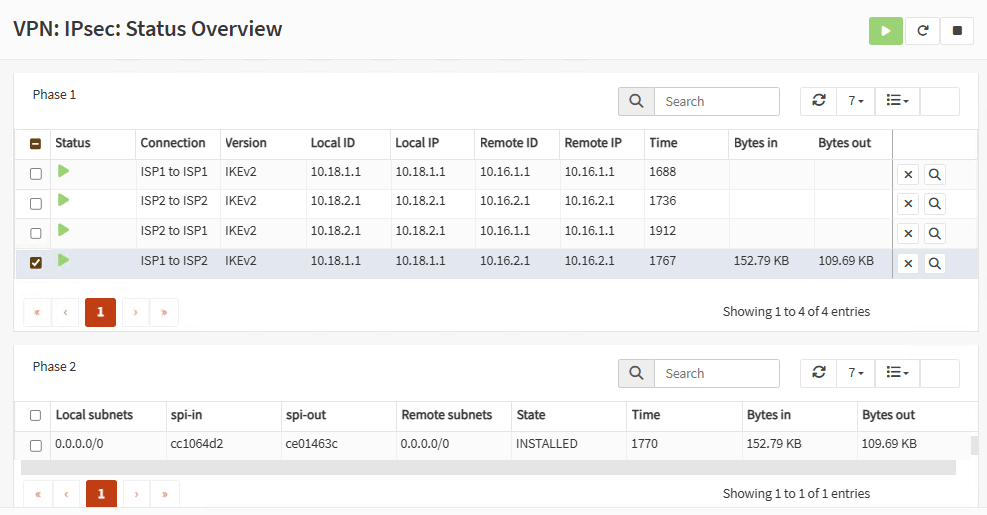Viewport: 987px width, 515px height.
Task: Click page 1 button in Phase 1 pagination
Action: point(100,312)
